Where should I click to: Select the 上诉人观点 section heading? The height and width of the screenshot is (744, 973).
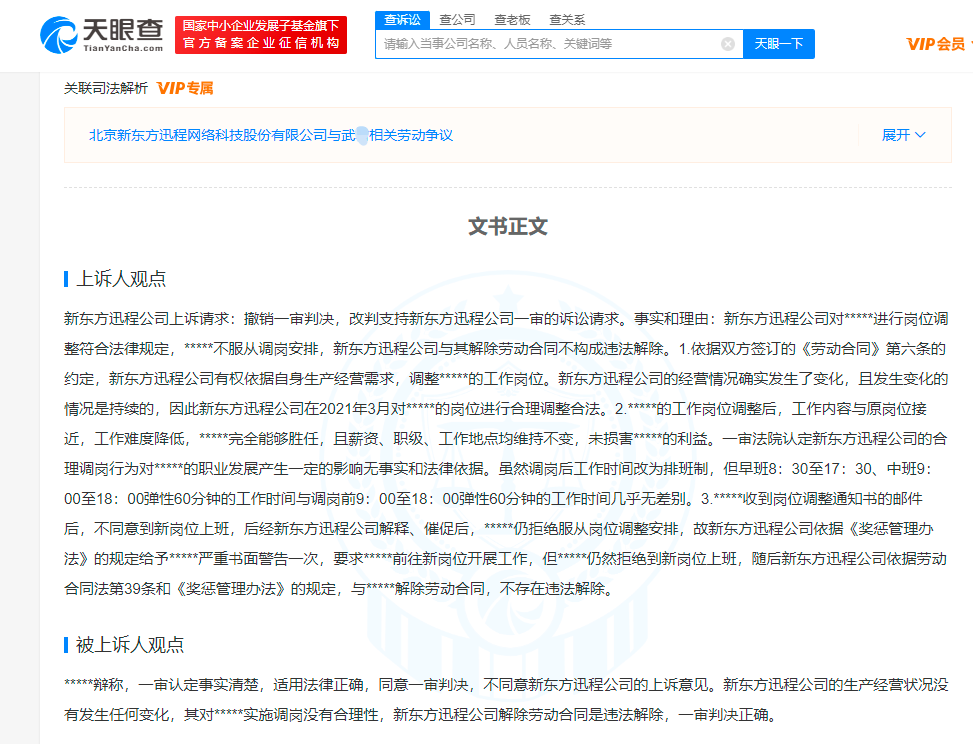click(x=120, y=279)
